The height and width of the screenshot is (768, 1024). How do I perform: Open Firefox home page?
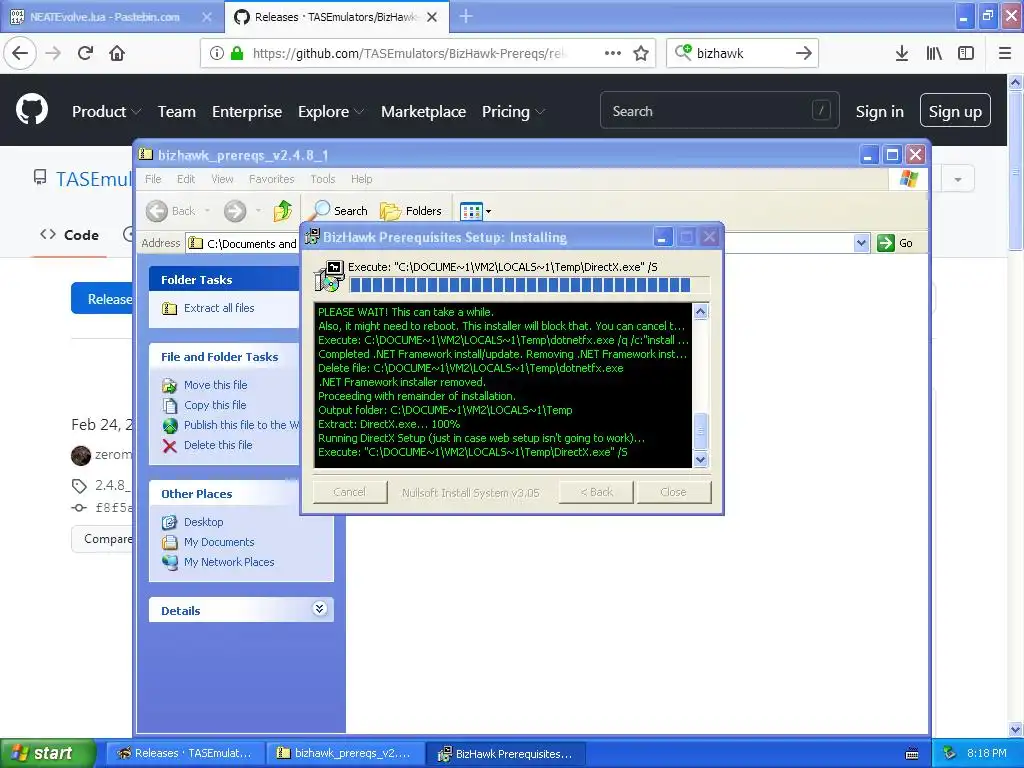(x=117, y=53)
